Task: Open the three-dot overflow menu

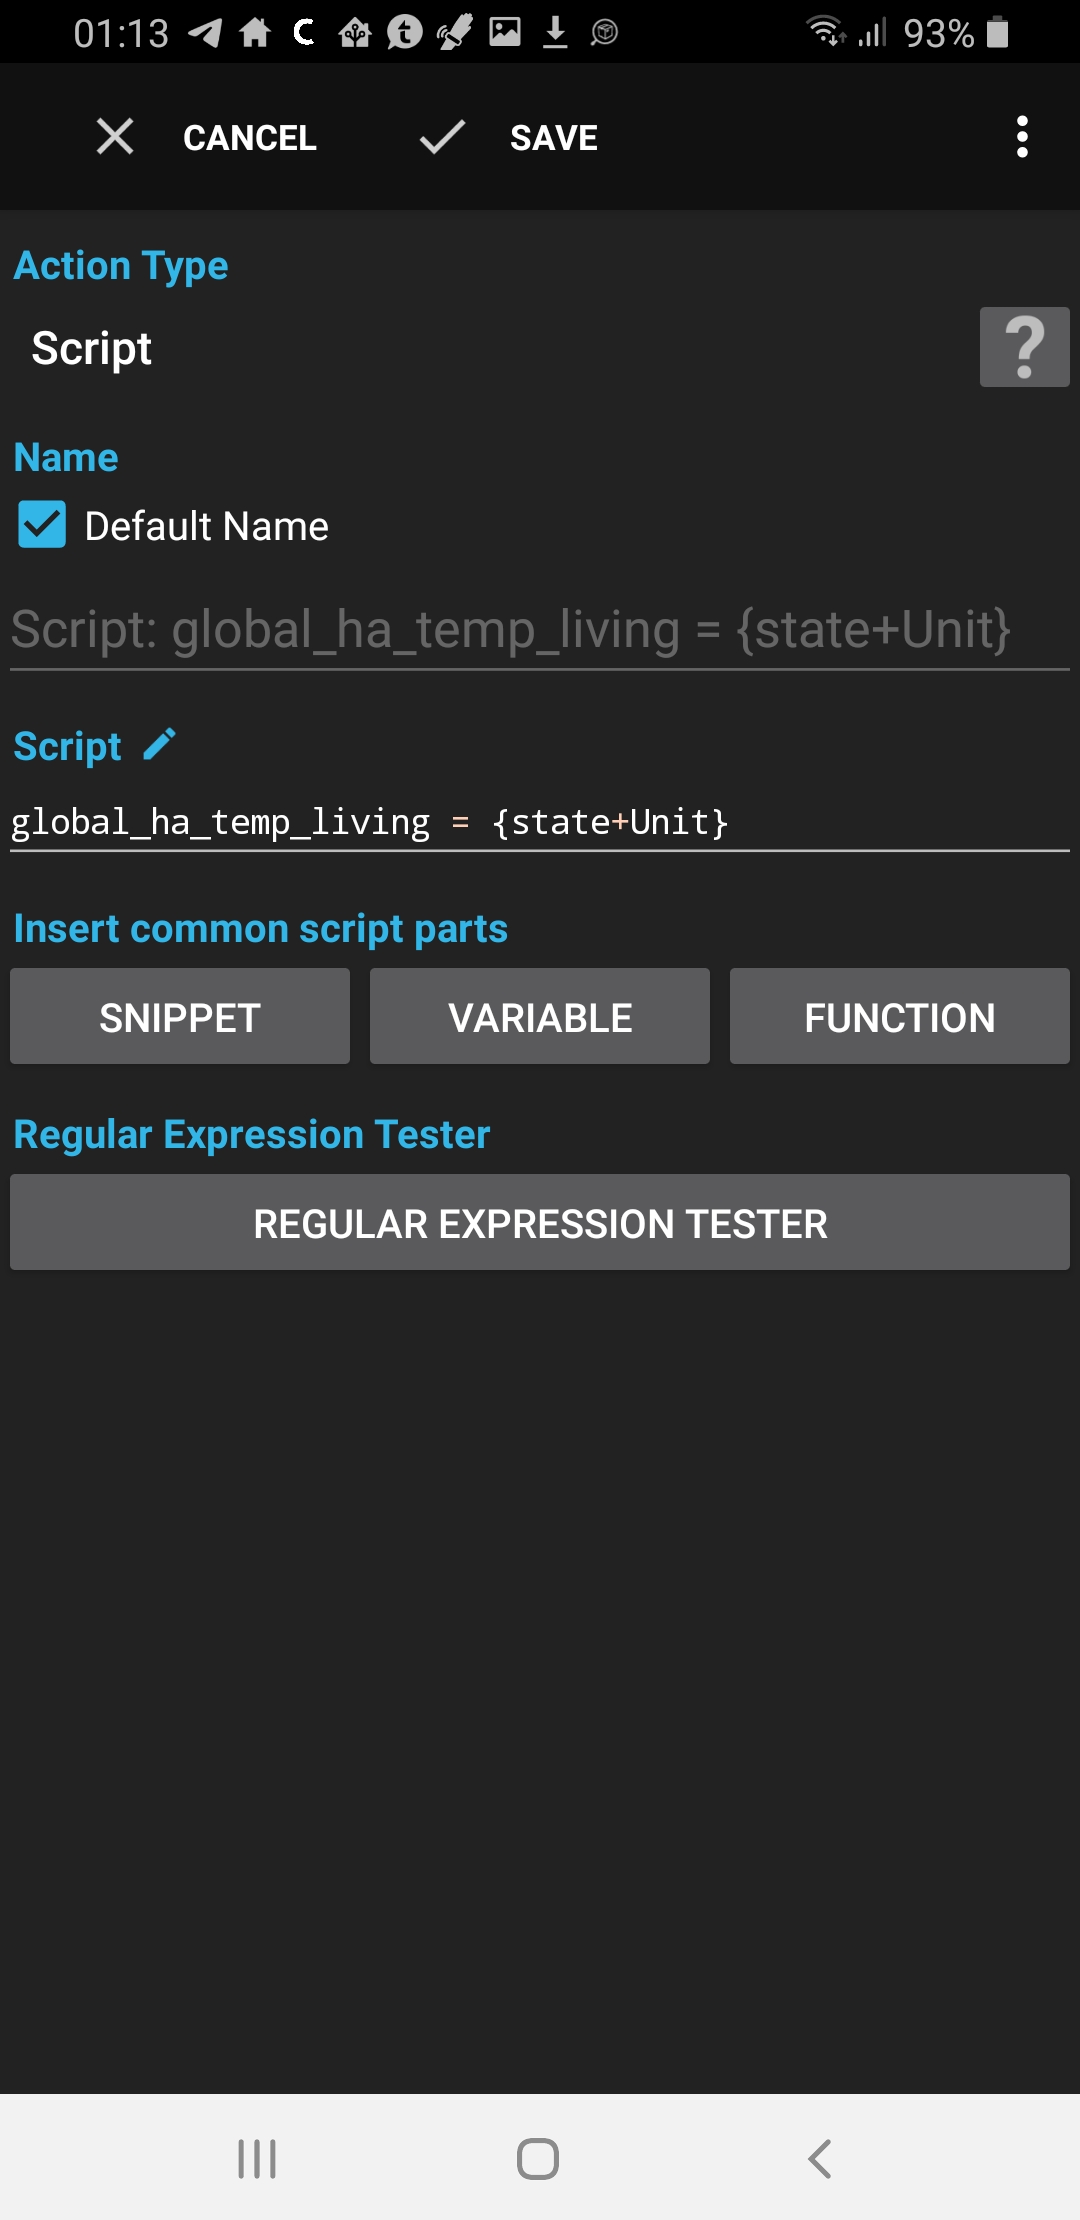Action: click(x=1021, y=136)
